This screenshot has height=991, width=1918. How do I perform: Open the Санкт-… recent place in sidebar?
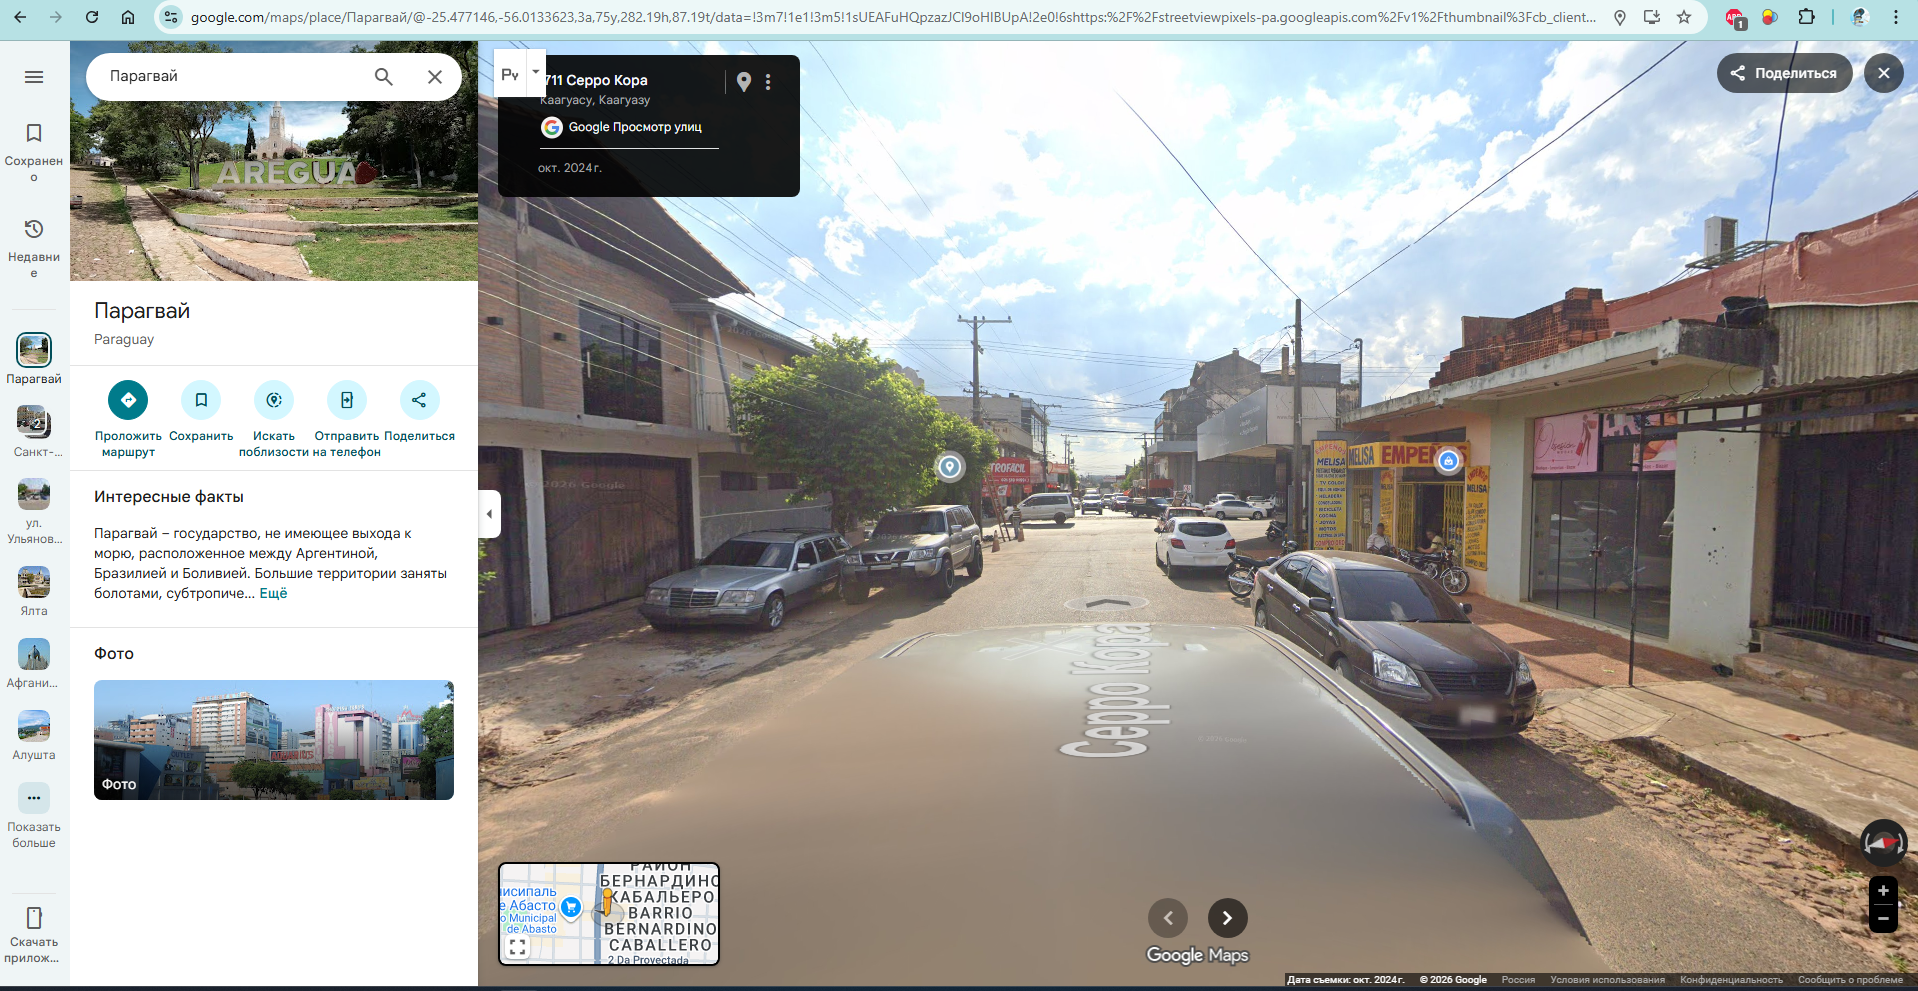[34, 431]
